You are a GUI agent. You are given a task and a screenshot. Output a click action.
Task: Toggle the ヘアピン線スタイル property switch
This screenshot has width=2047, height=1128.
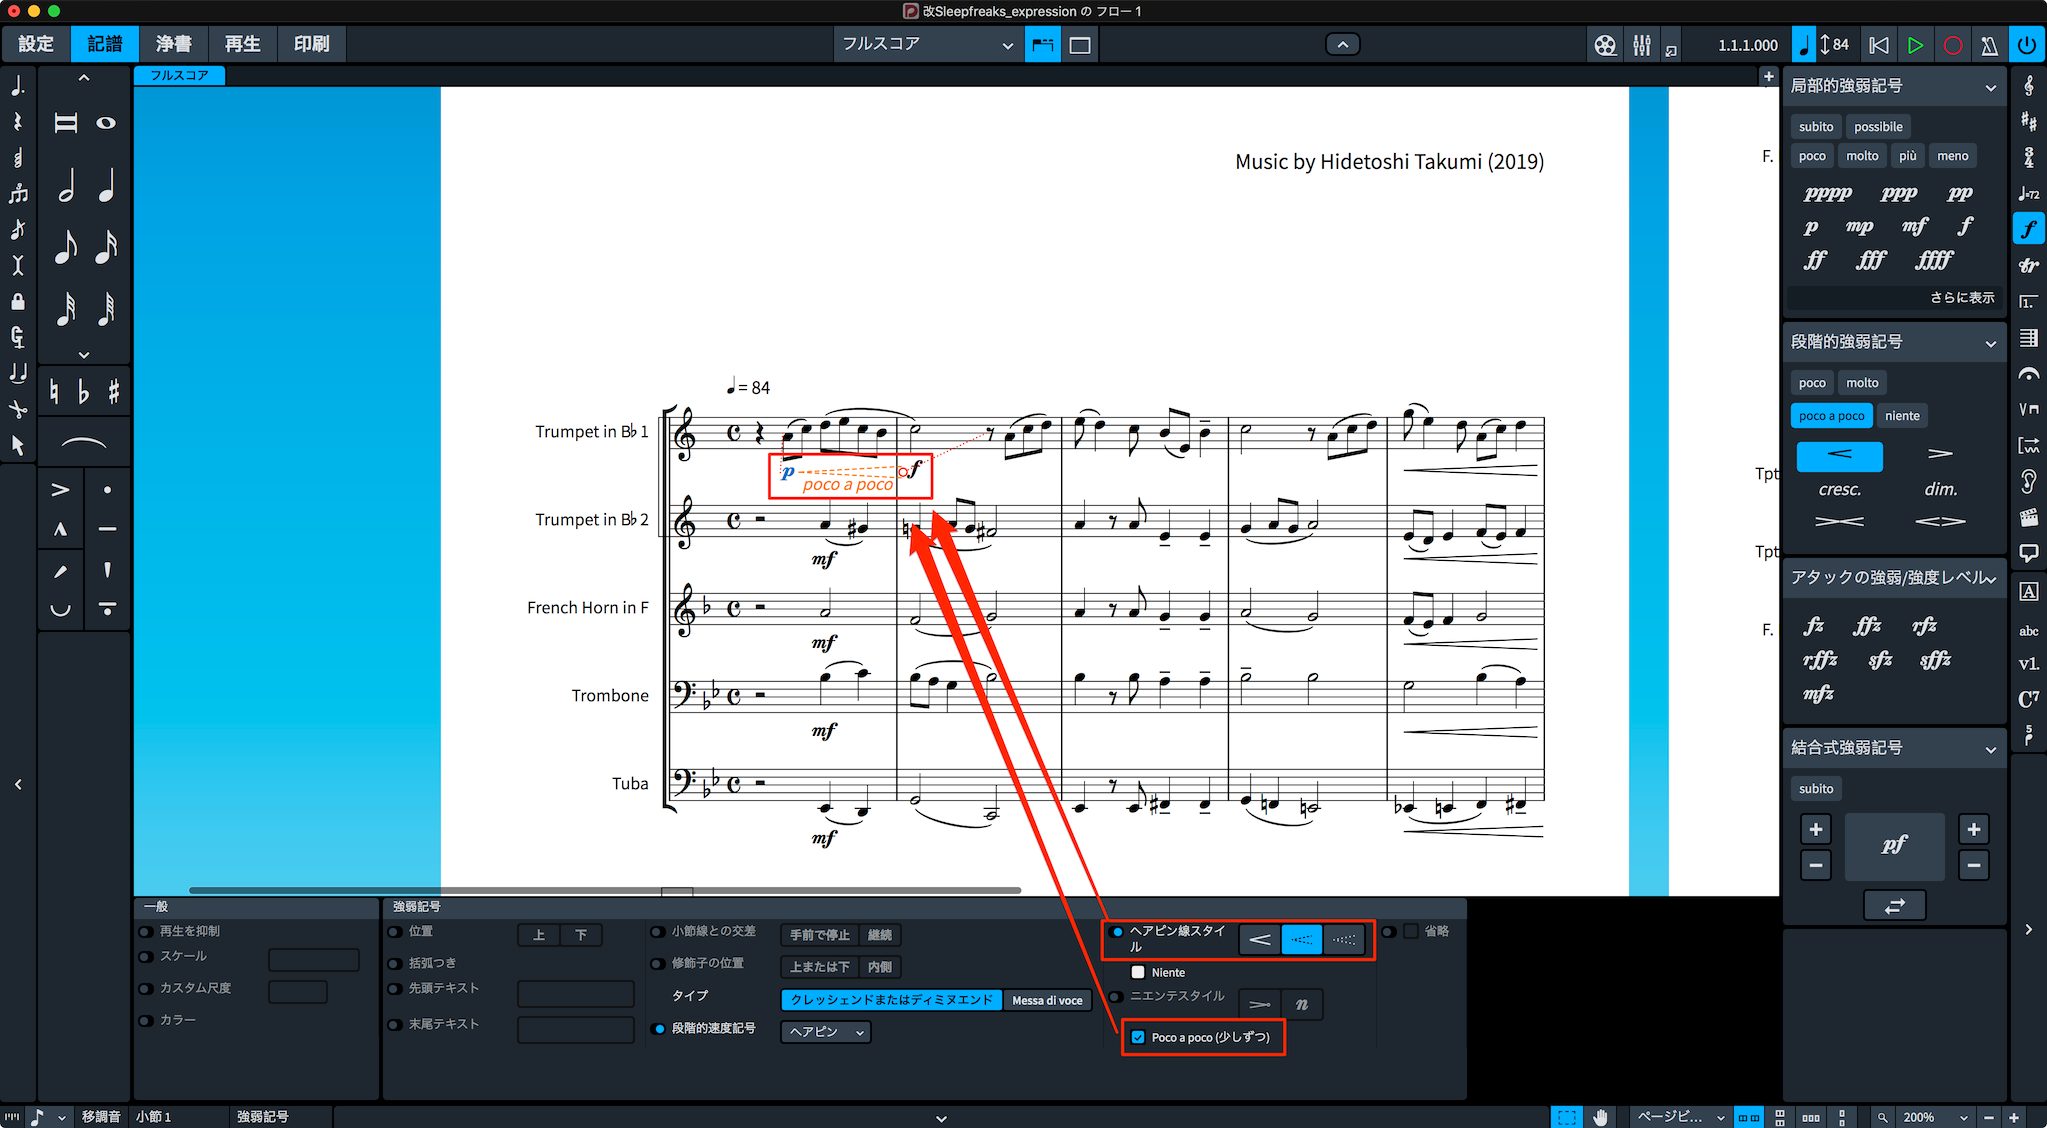click(x=1116, y=932)
